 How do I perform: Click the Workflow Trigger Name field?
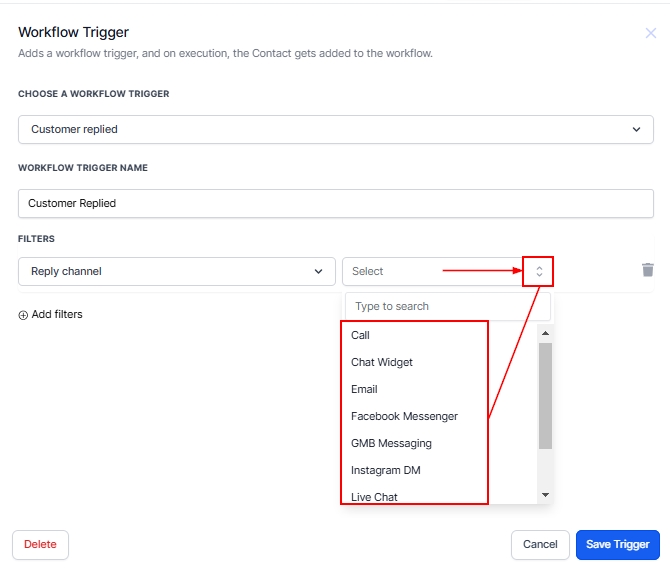[x=335, y=203]
